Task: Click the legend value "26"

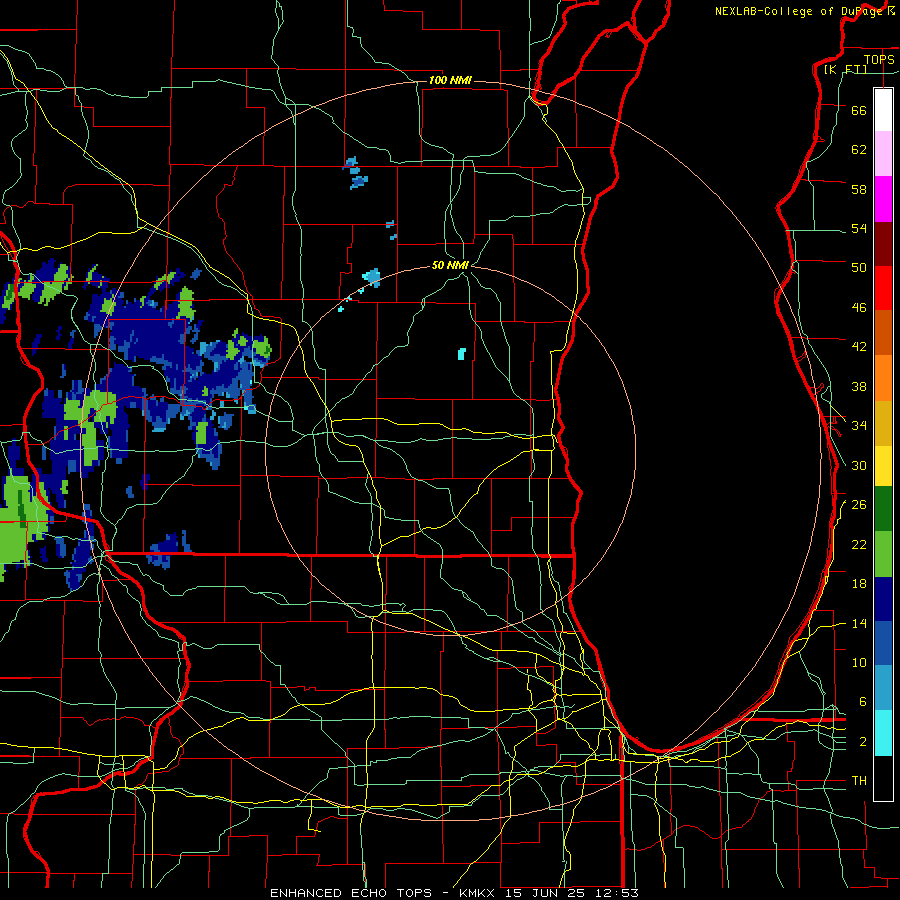Action: pyautogui.click(x=859, y=505)
